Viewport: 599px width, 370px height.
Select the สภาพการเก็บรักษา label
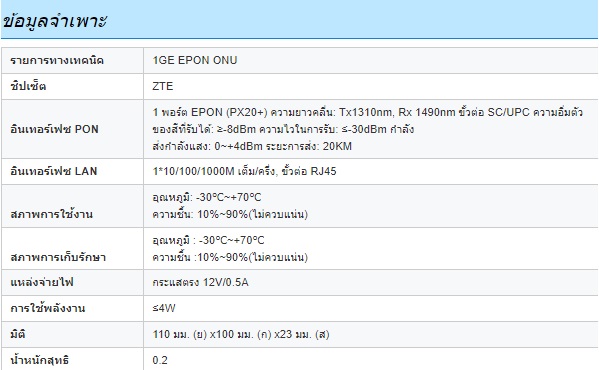pyautogui.click(x=58, y=257)
